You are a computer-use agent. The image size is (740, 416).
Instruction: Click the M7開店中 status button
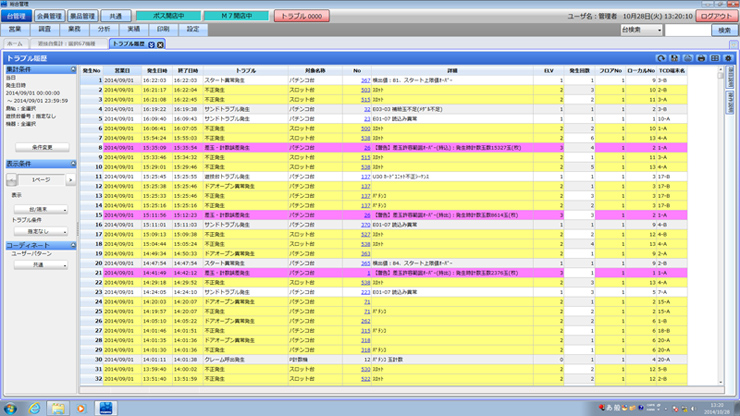tap(236, 16)
